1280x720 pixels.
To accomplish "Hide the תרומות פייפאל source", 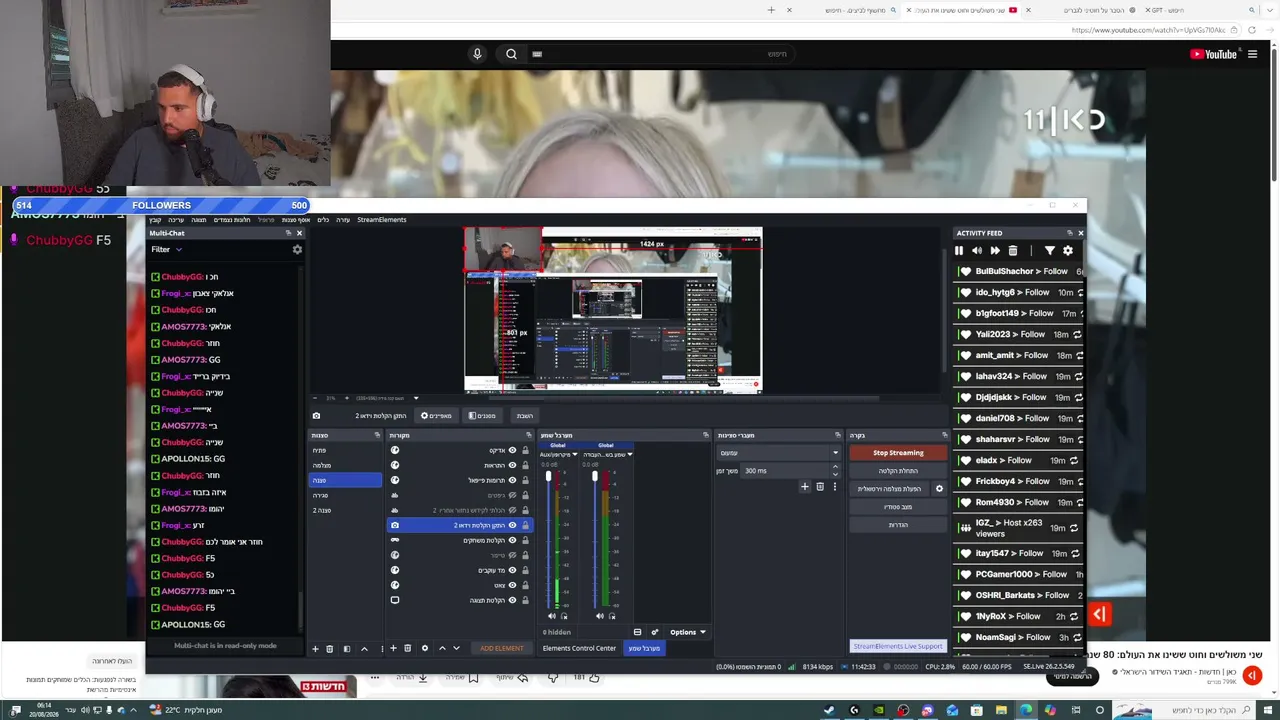I will 512,480.
